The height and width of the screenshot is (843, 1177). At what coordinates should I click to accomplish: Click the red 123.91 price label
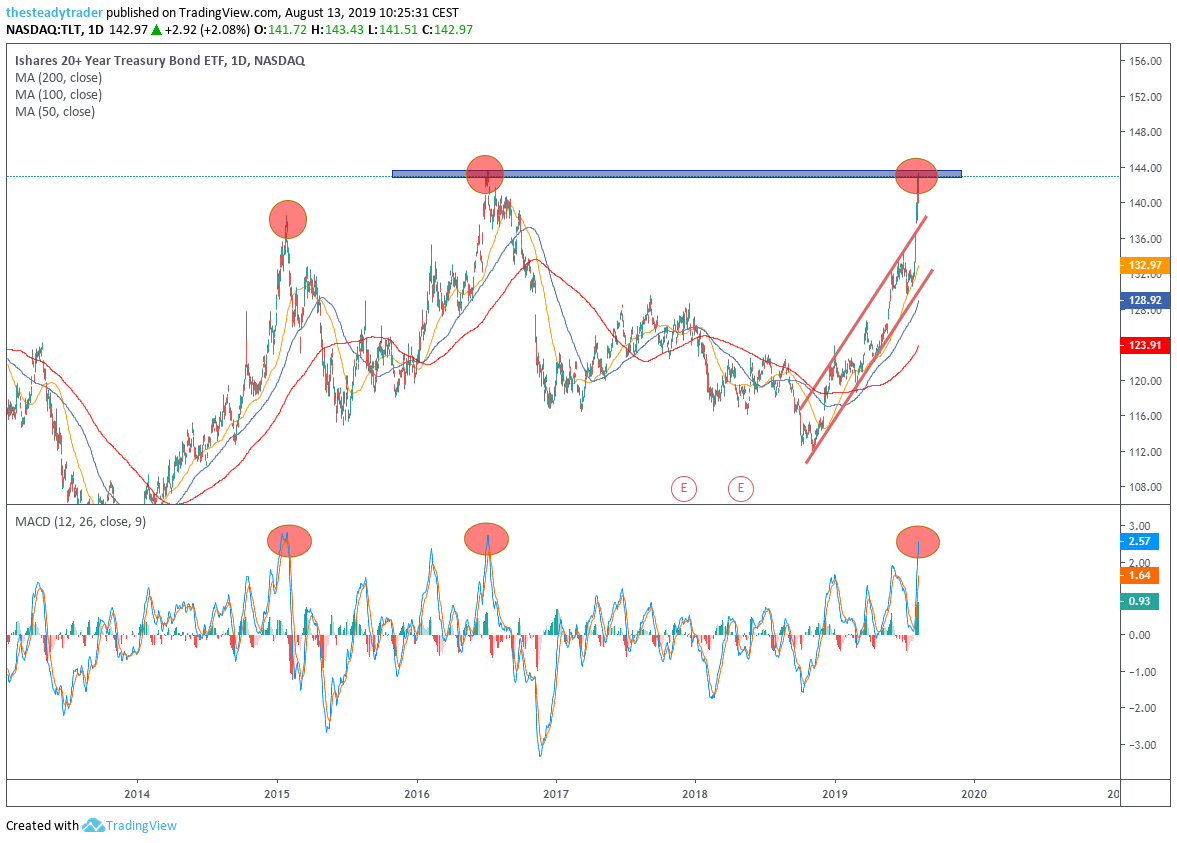tap(1145, 345)
